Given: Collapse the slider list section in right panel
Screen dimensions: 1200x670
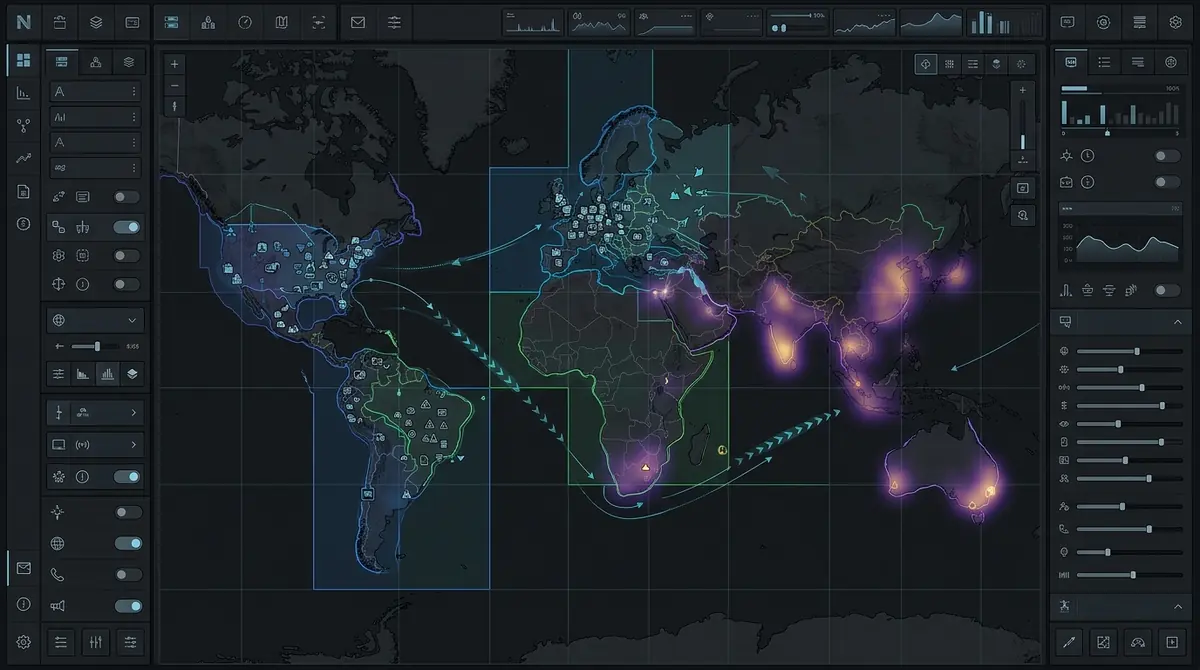Looking at the screenshot, I should point(1177,322).
